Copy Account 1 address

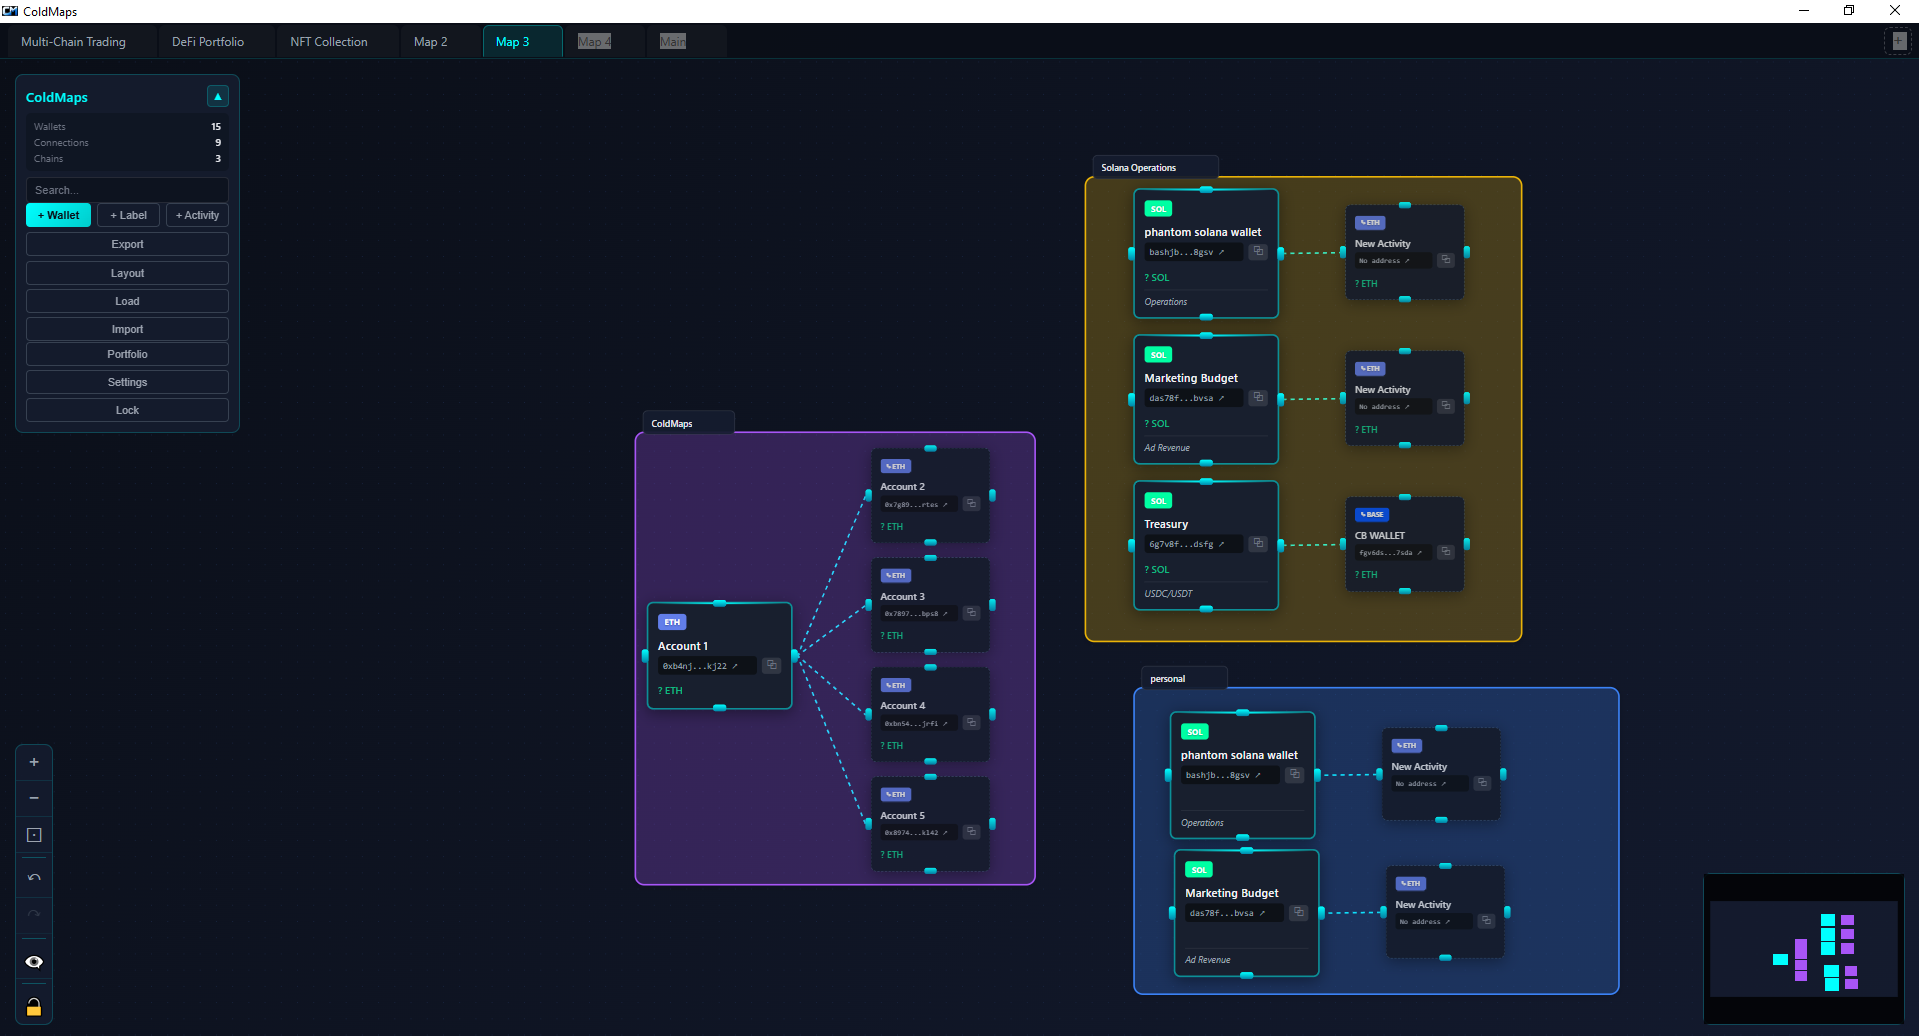[771, 665]
